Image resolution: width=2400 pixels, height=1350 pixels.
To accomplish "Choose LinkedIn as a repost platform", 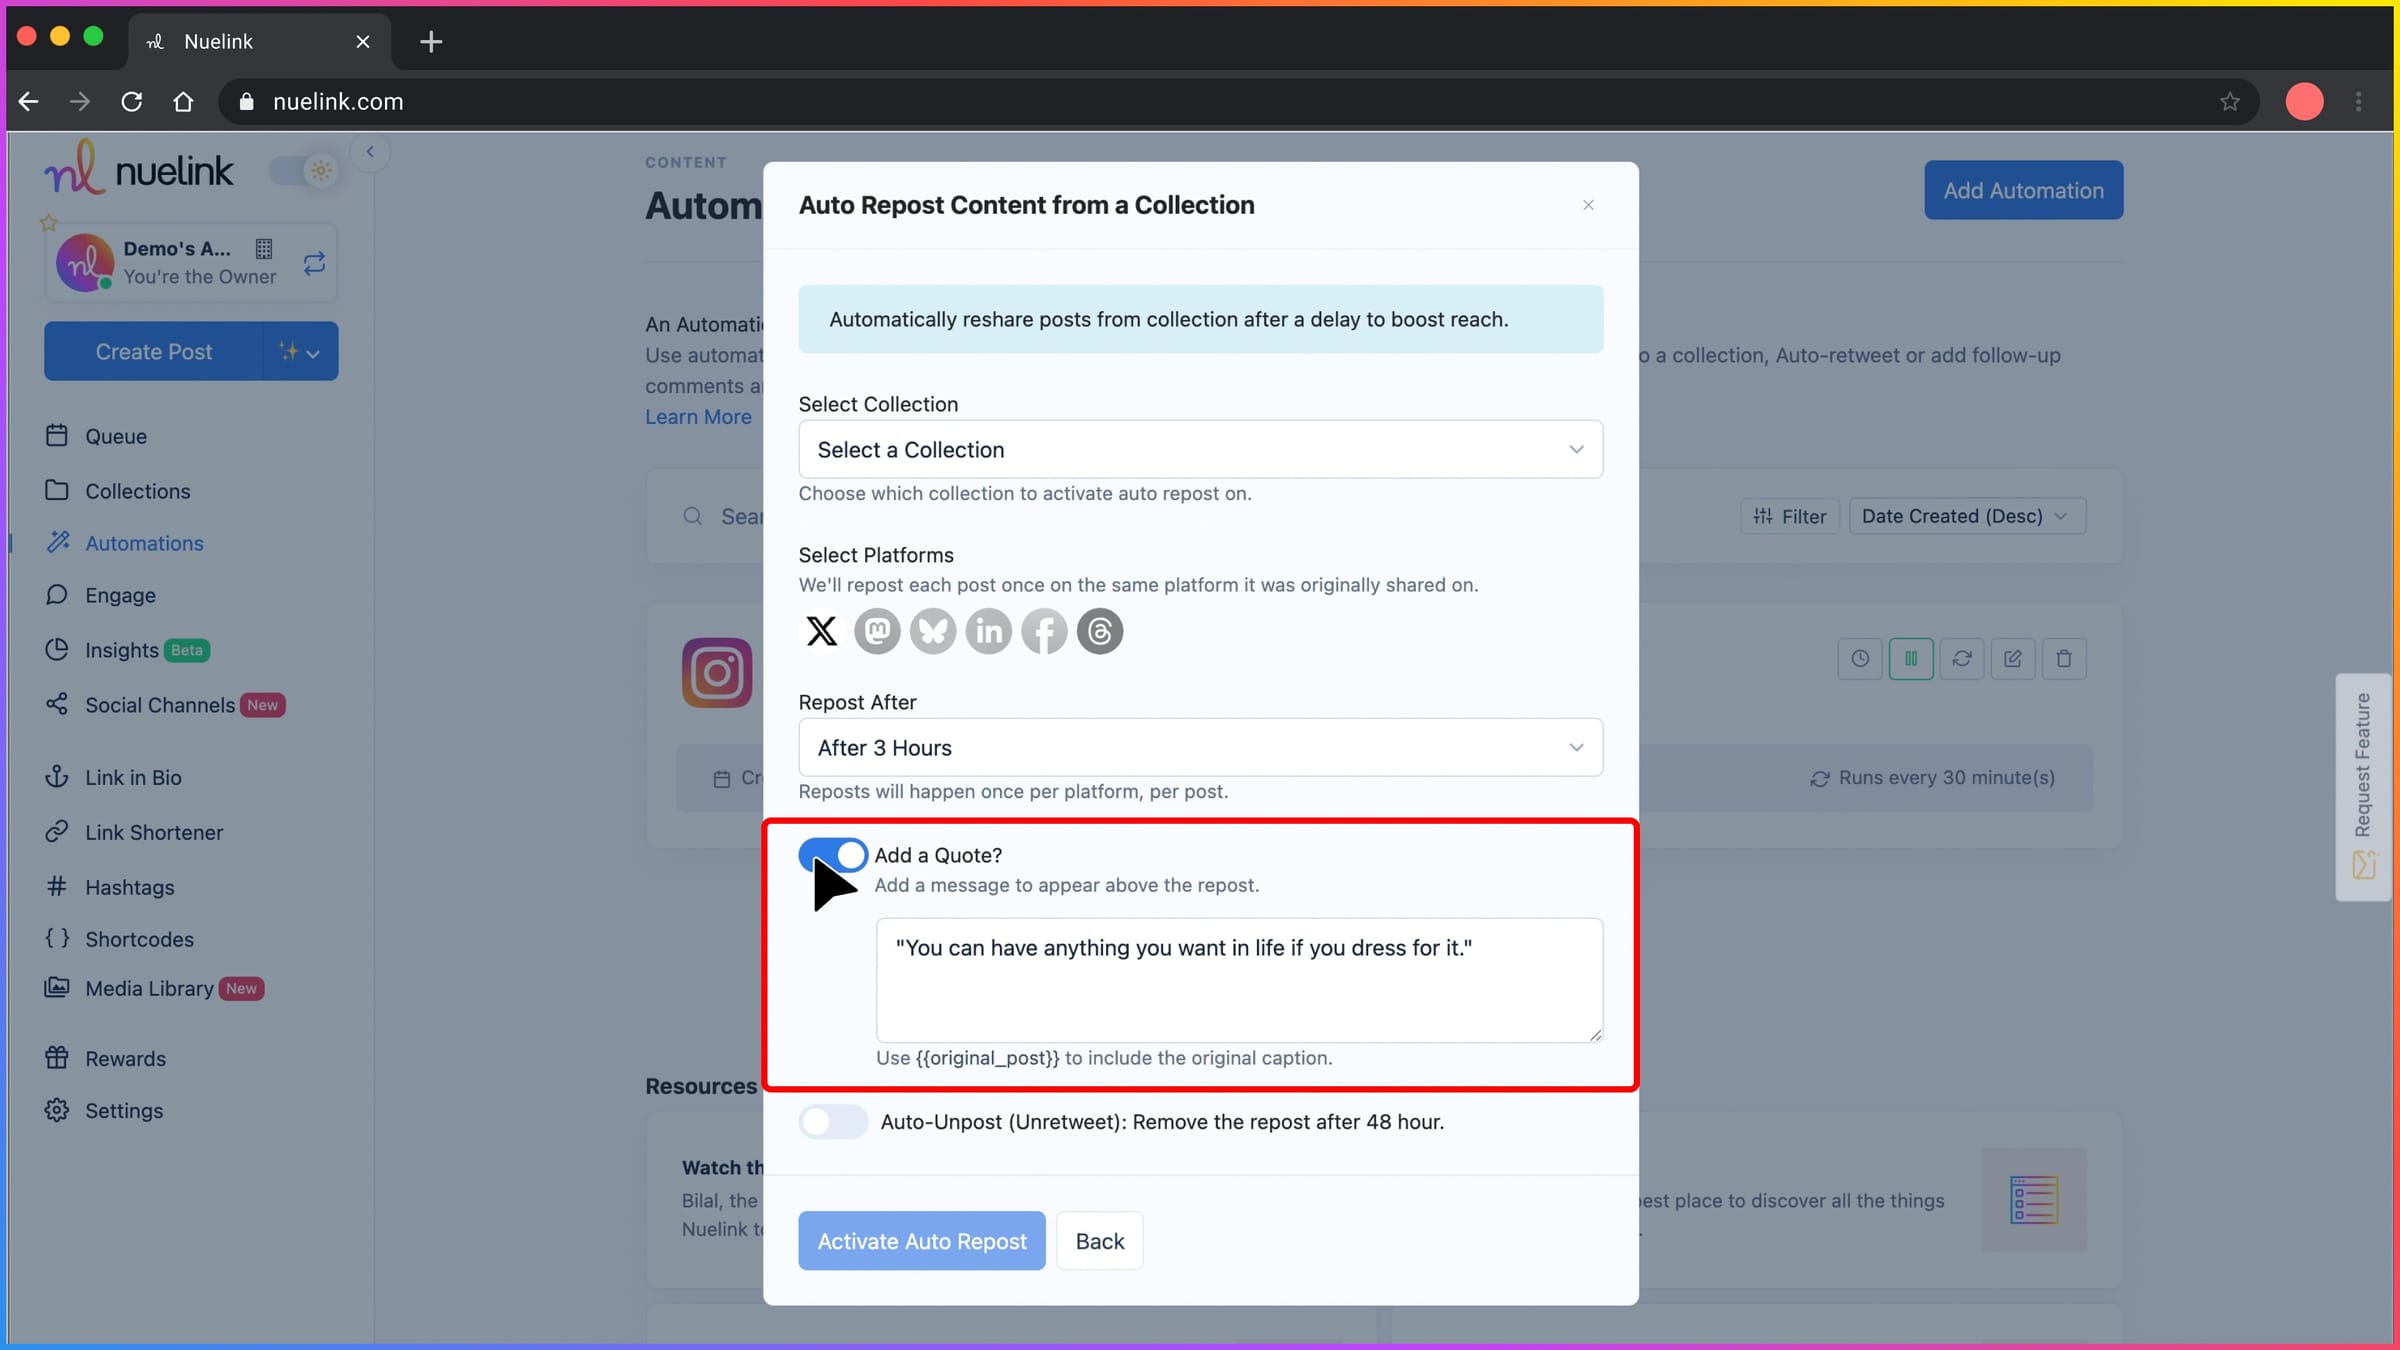I will point(989,631).
